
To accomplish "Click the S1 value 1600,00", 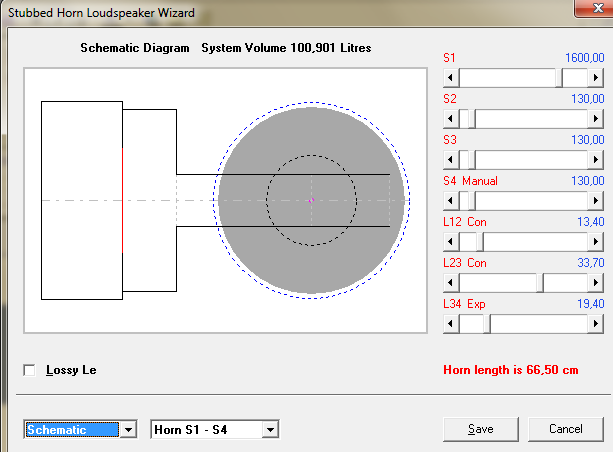I will point(585,58).
